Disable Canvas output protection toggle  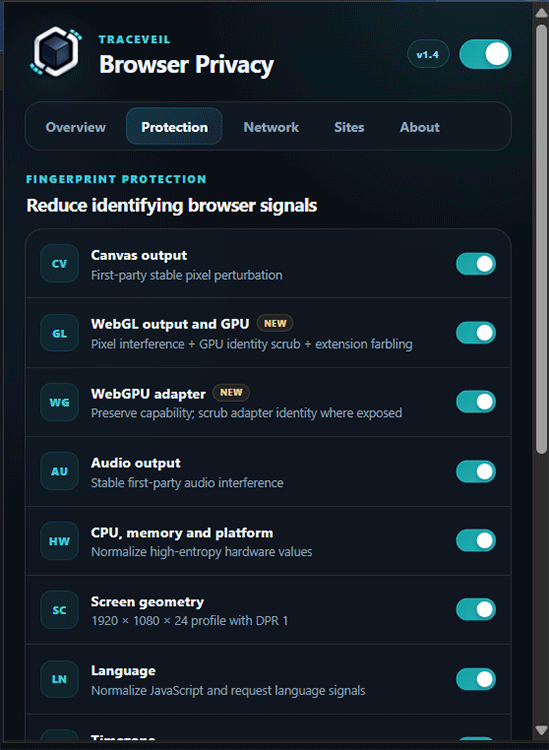coord(476,264)
